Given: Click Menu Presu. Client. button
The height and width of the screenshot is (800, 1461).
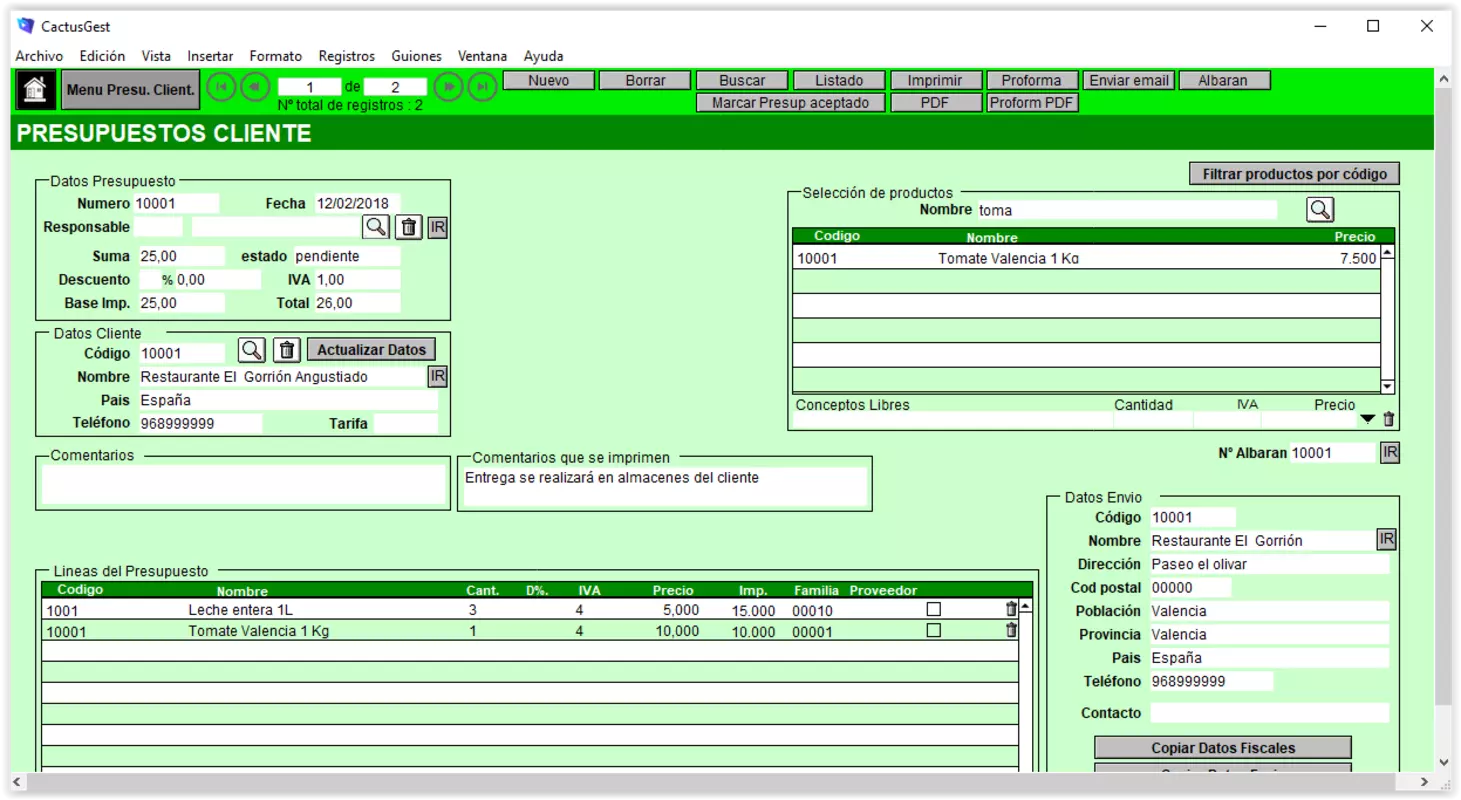Looking at the screenshot, I should tap(130, 90).
